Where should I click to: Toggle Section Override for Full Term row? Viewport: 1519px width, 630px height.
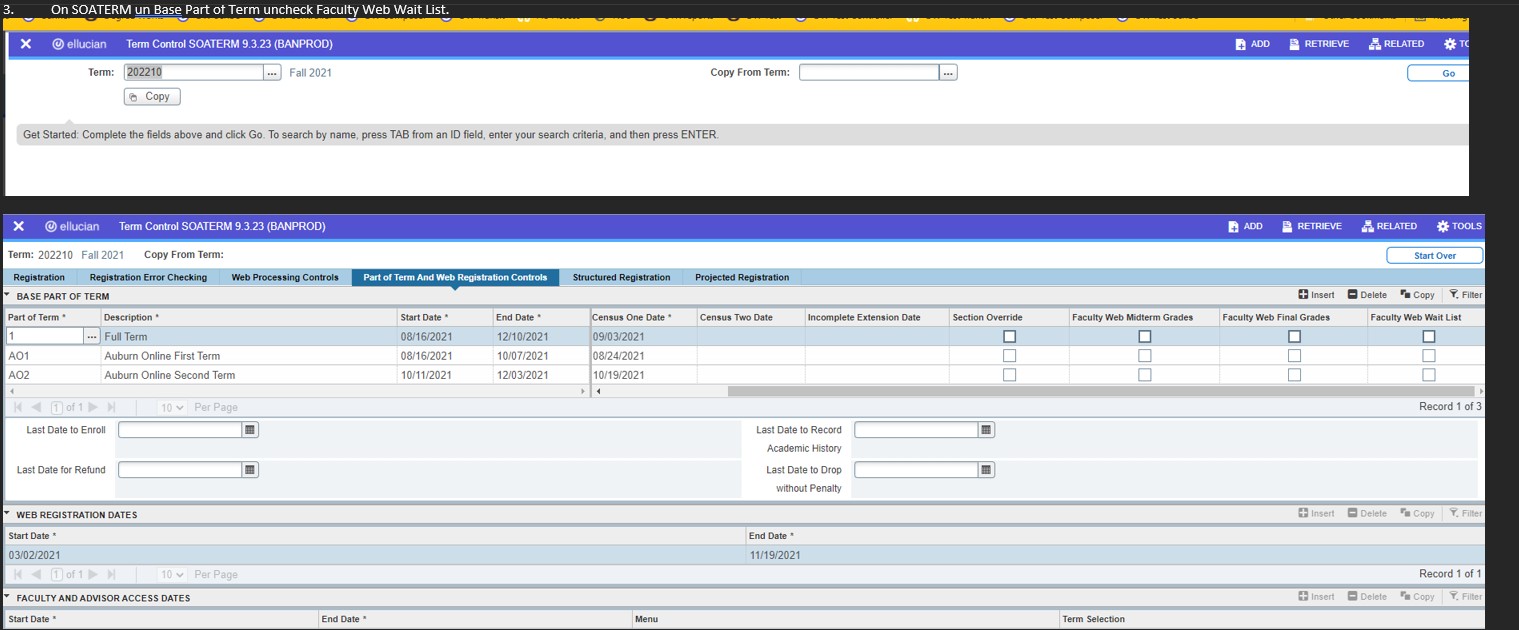1009,337
